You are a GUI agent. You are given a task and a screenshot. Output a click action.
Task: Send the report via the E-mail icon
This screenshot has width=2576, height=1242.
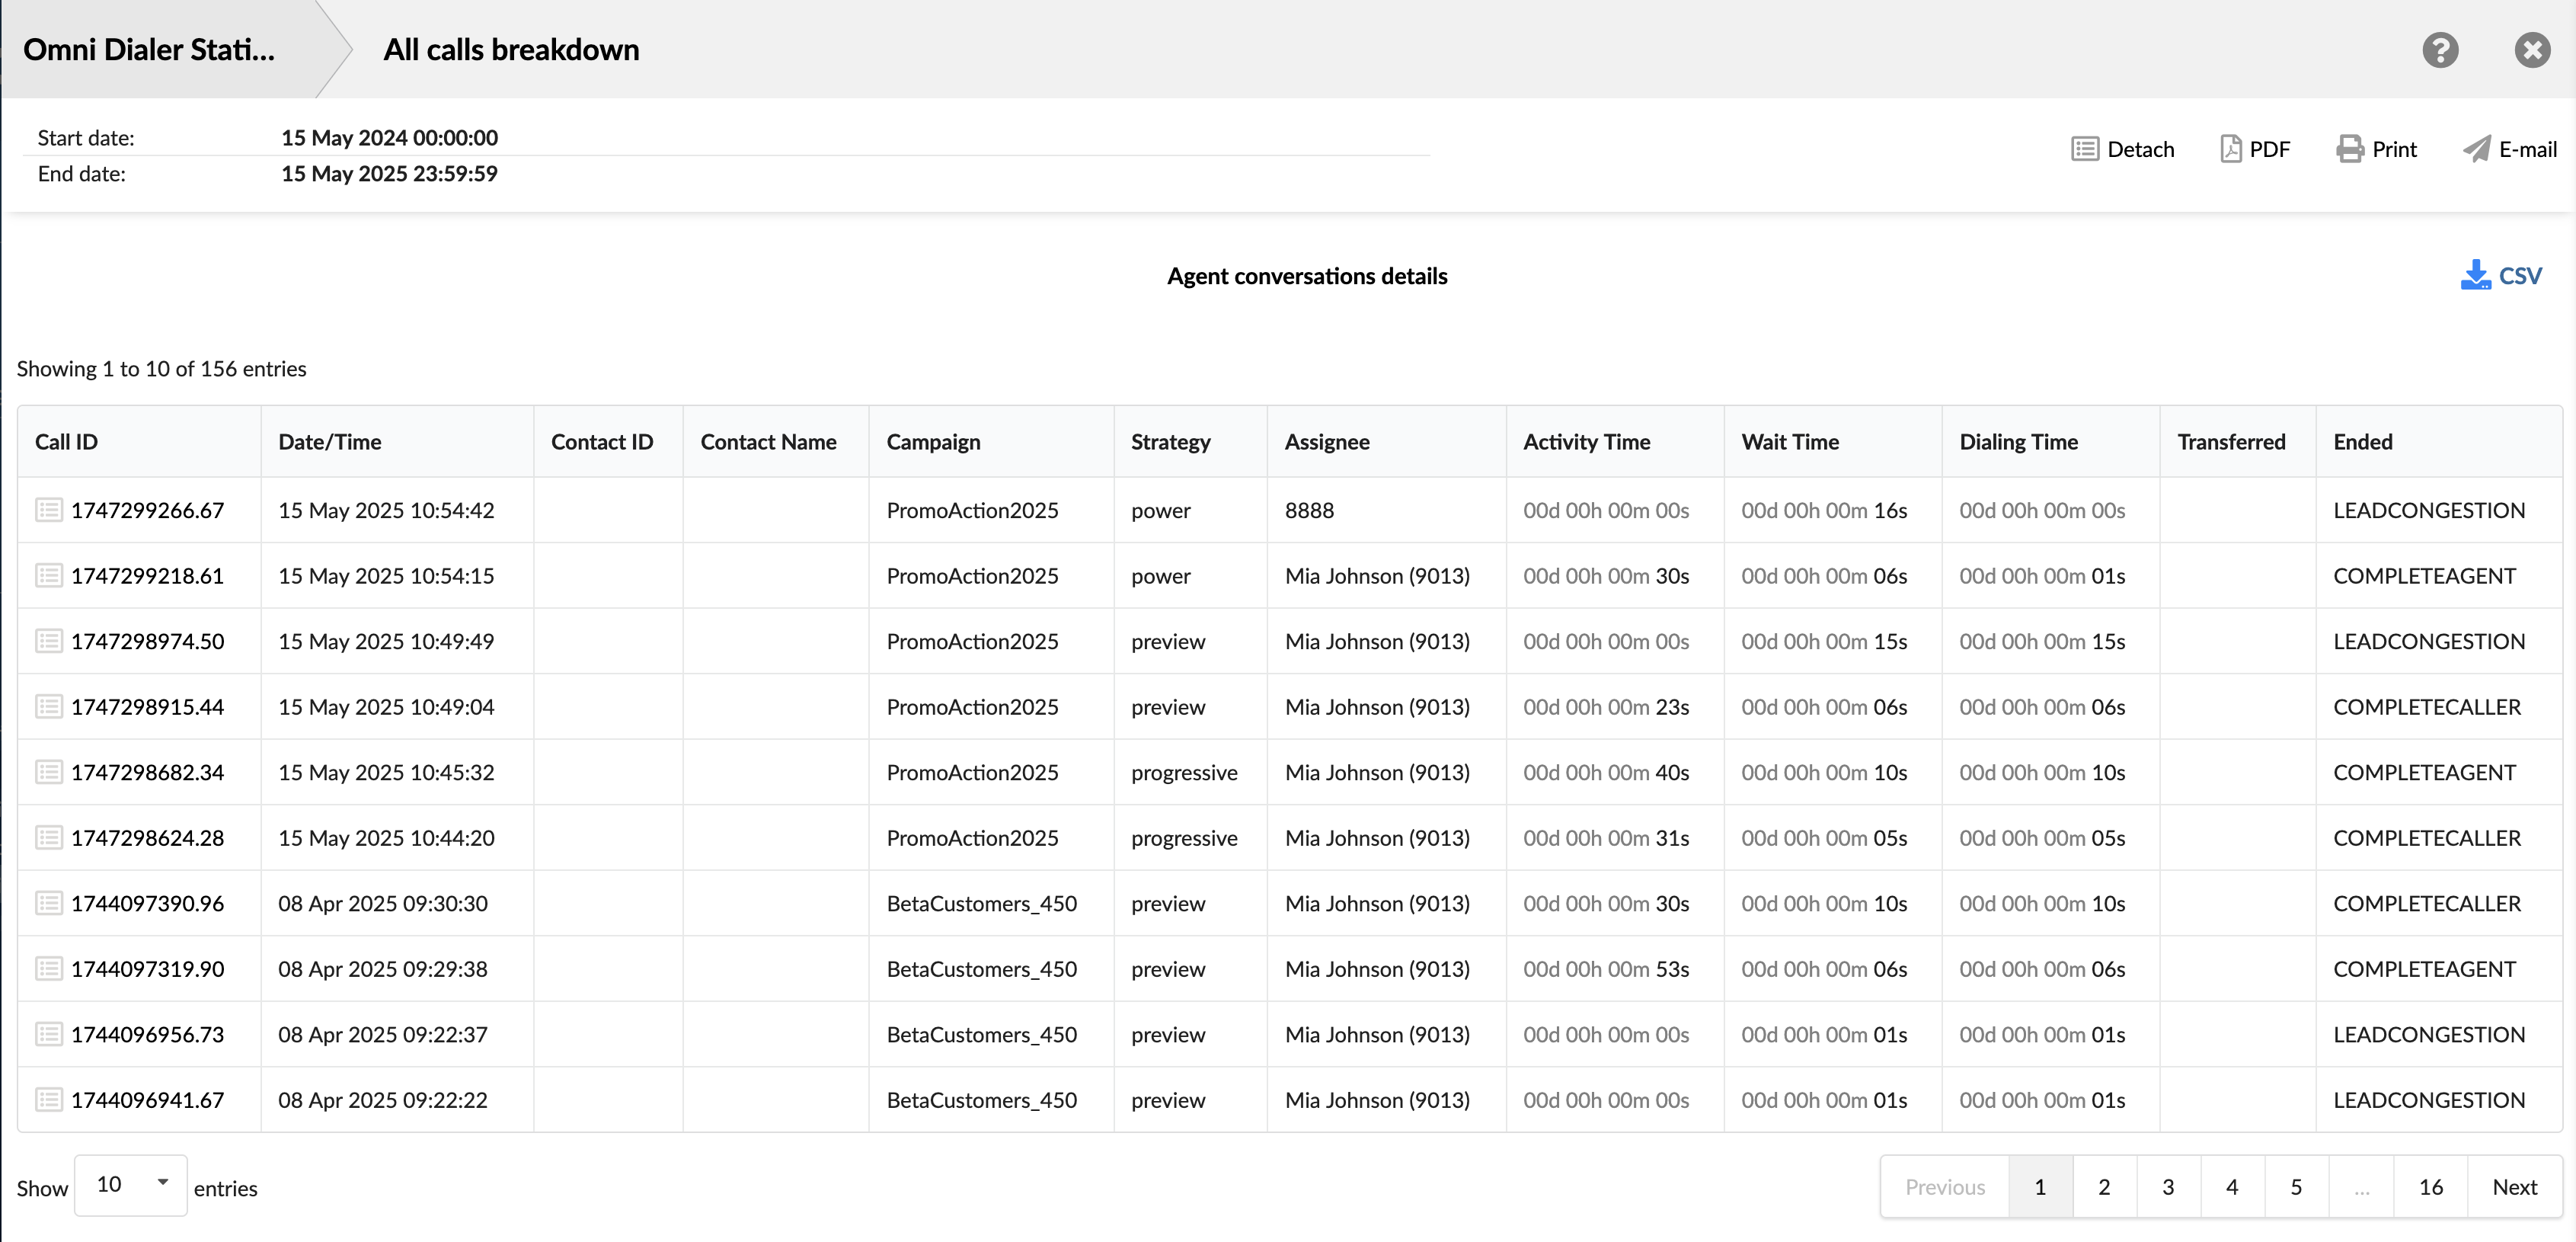2478,148
